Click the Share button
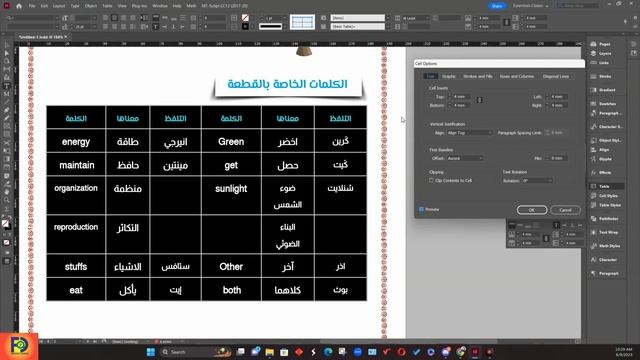Image resolution: width=640 pixels, height=360 pixels. [497, 6]
